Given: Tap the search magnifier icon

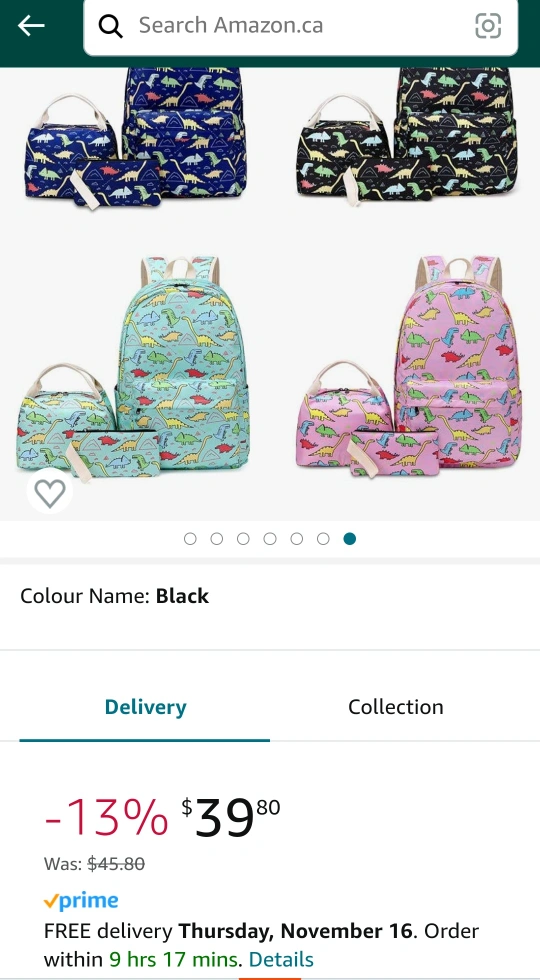Looking at the screenshot, I should pos(111,26).
